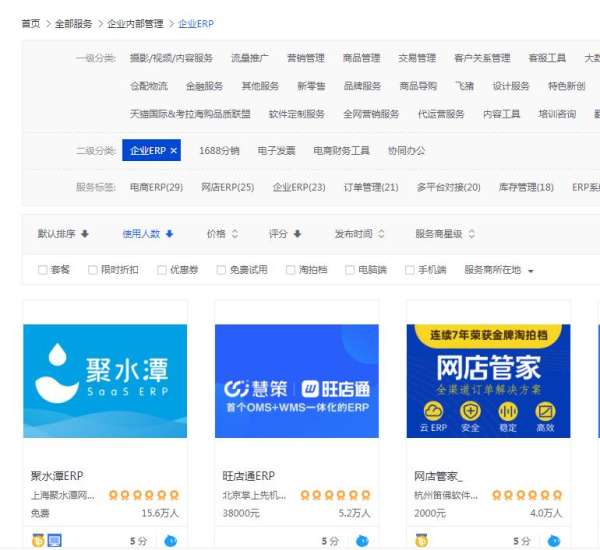Select the 飞猪 category
The height and width of the screenshot is (550, 600).
[465, 86]
